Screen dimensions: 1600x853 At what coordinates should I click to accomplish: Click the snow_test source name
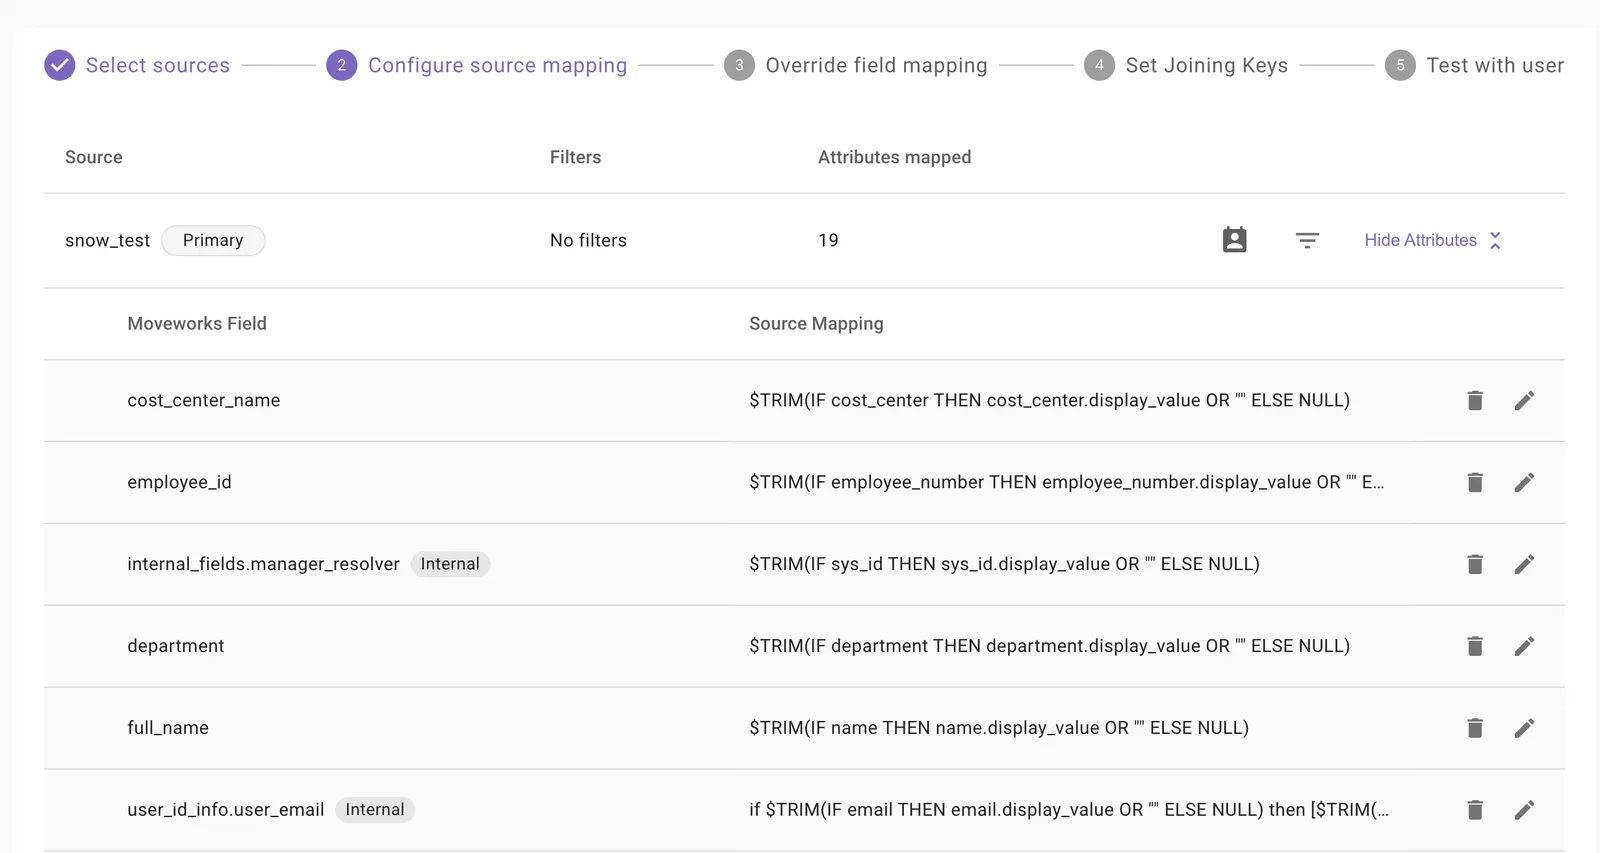107,240
